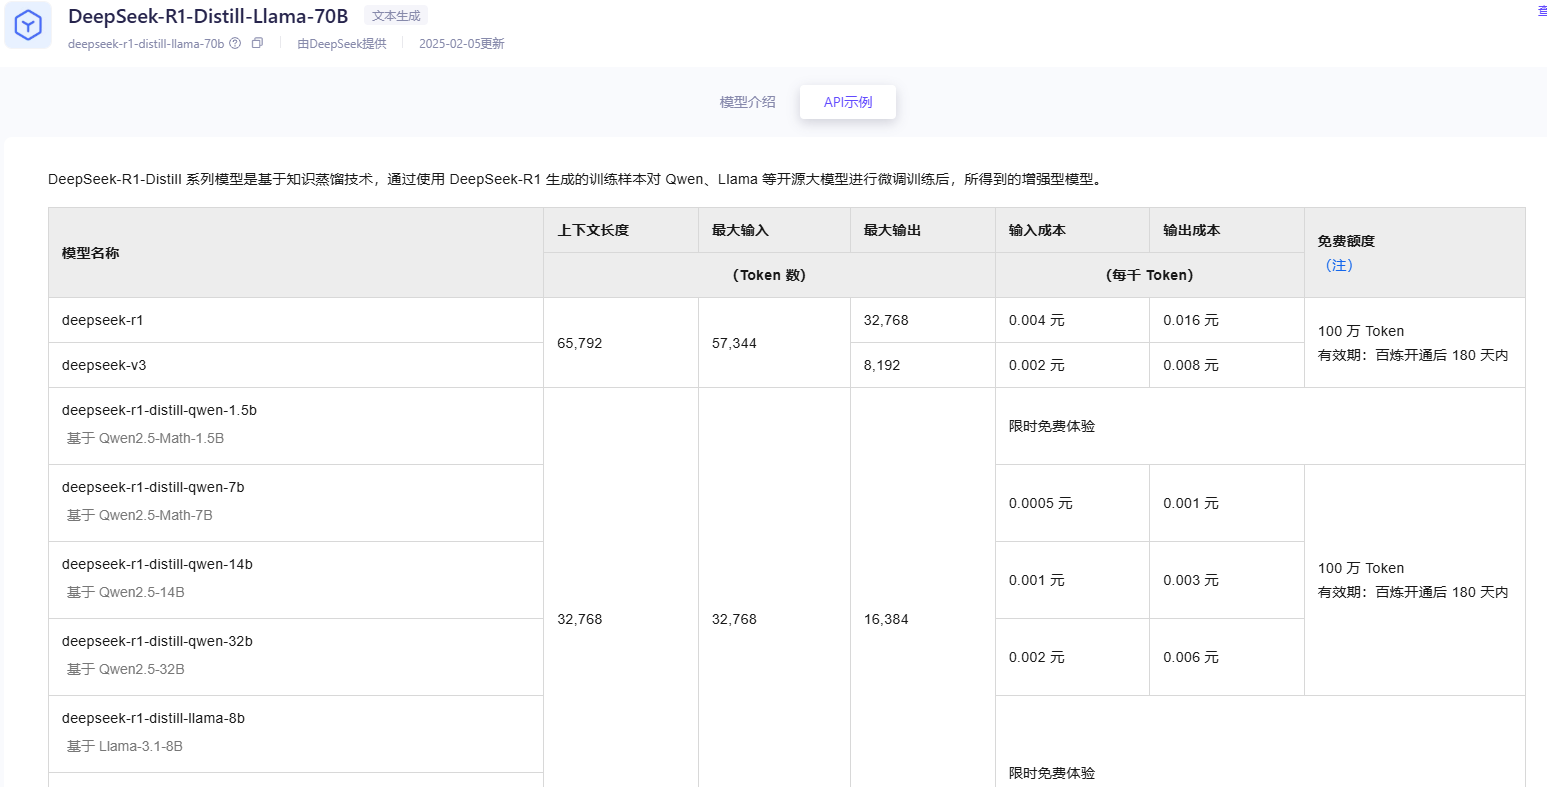Click the 0.0005 元 input cost cell
The image size is (1547, 787).
(1072, 503)
